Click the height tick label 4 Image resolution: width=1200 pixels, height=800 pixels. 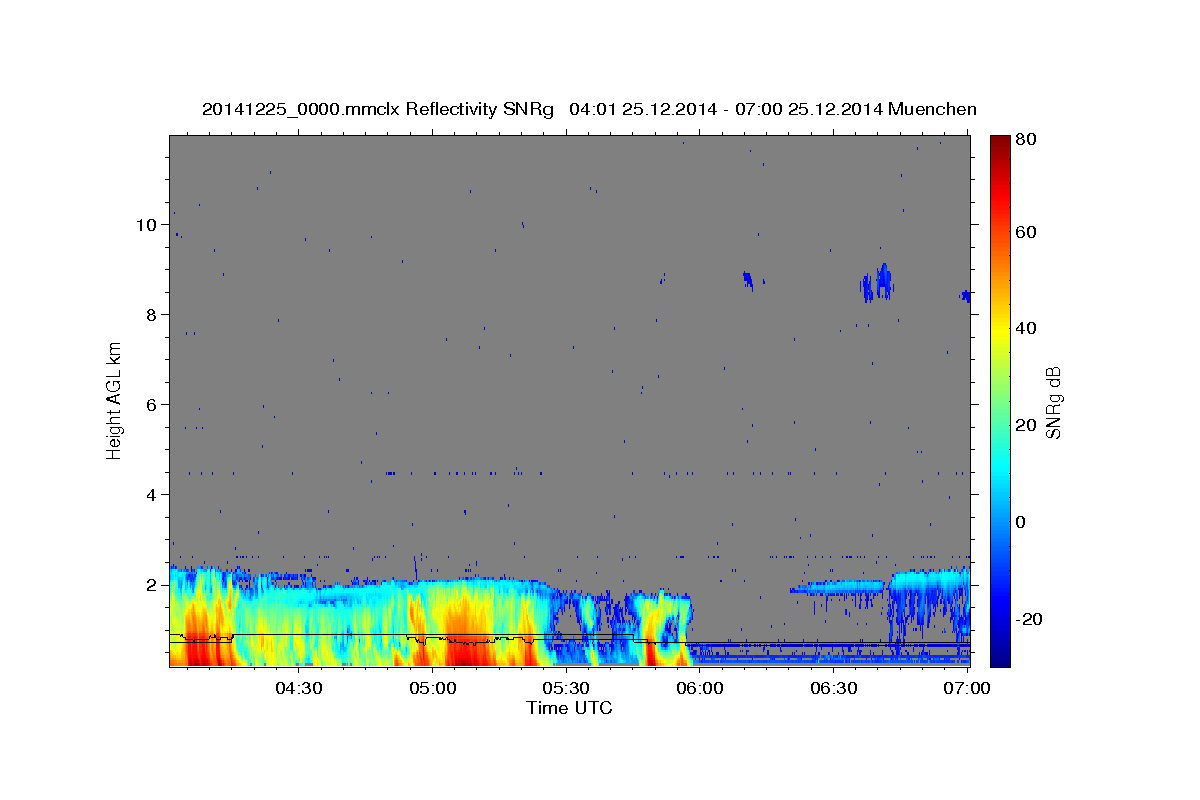pyautogui.click(x=151, y=495)
